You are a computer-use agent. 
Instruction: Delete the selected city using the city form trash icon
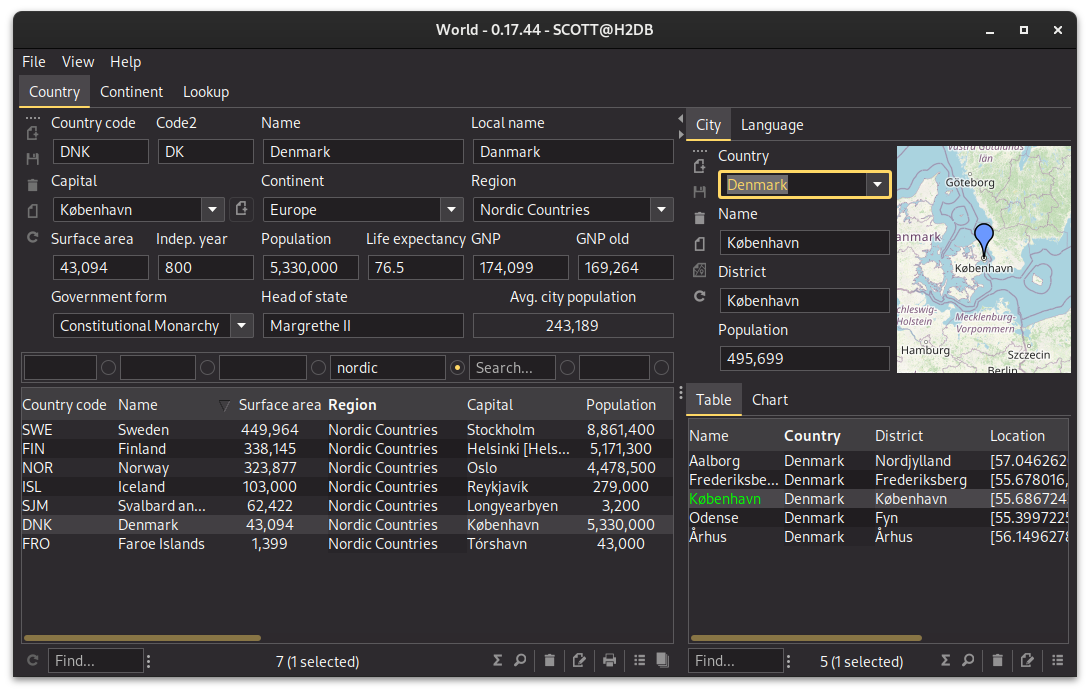coord(699,217)
